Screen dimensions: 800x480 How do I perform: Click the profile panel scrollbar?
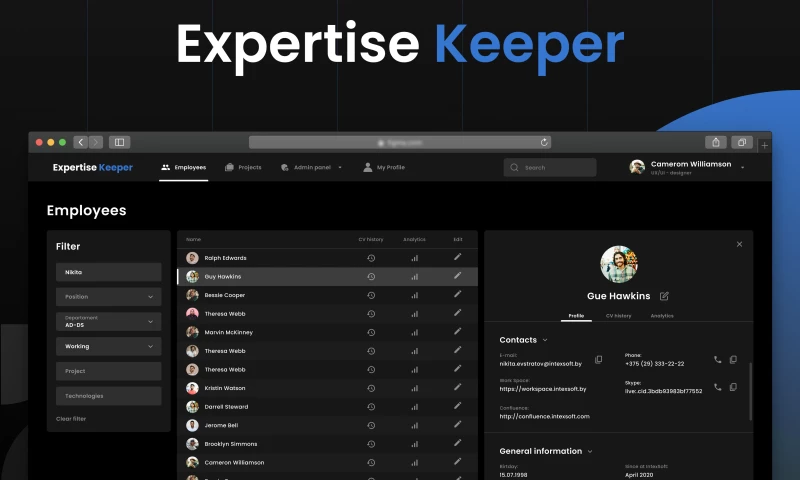click(x=751, y=391)
